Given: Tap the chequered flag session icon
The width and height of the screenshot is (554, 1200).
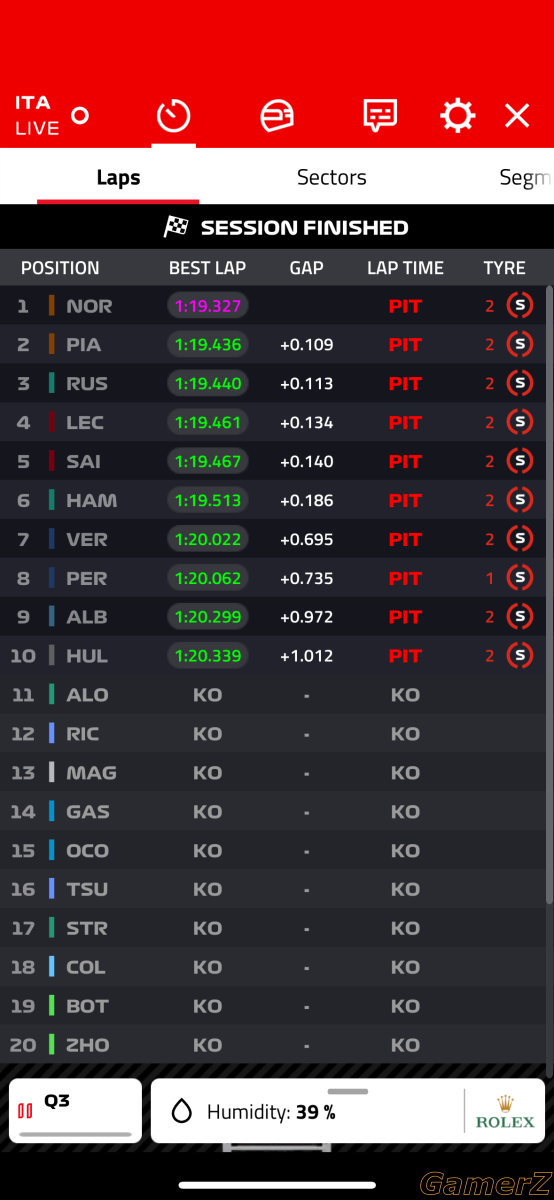Looking at the screenshot, I should pos(176,227).
